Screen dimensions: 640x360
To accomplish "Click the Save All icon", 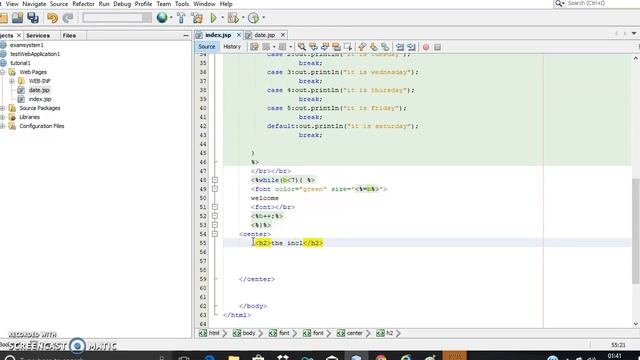I will 33,18.
